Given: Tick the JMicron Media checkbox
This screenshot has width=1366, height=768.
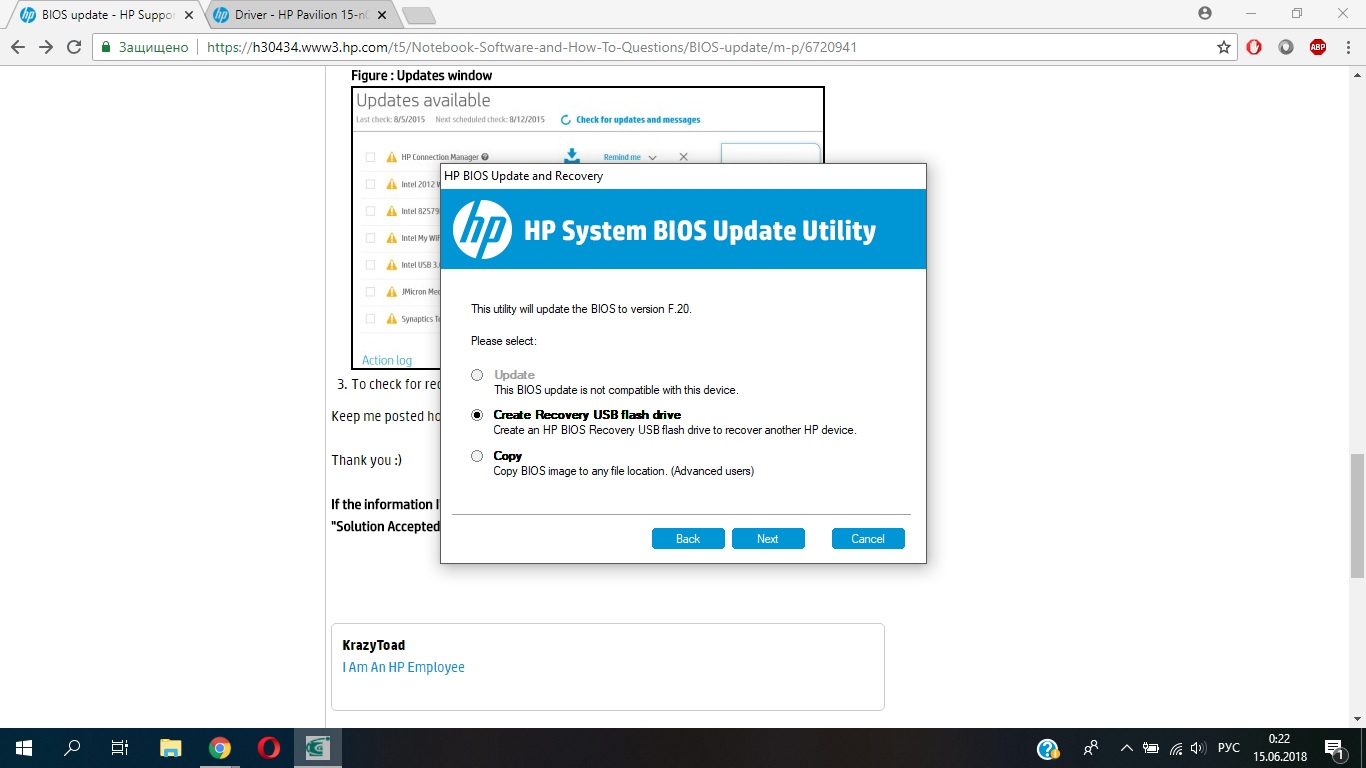Looking at the screenshot, I should (370, 292).
